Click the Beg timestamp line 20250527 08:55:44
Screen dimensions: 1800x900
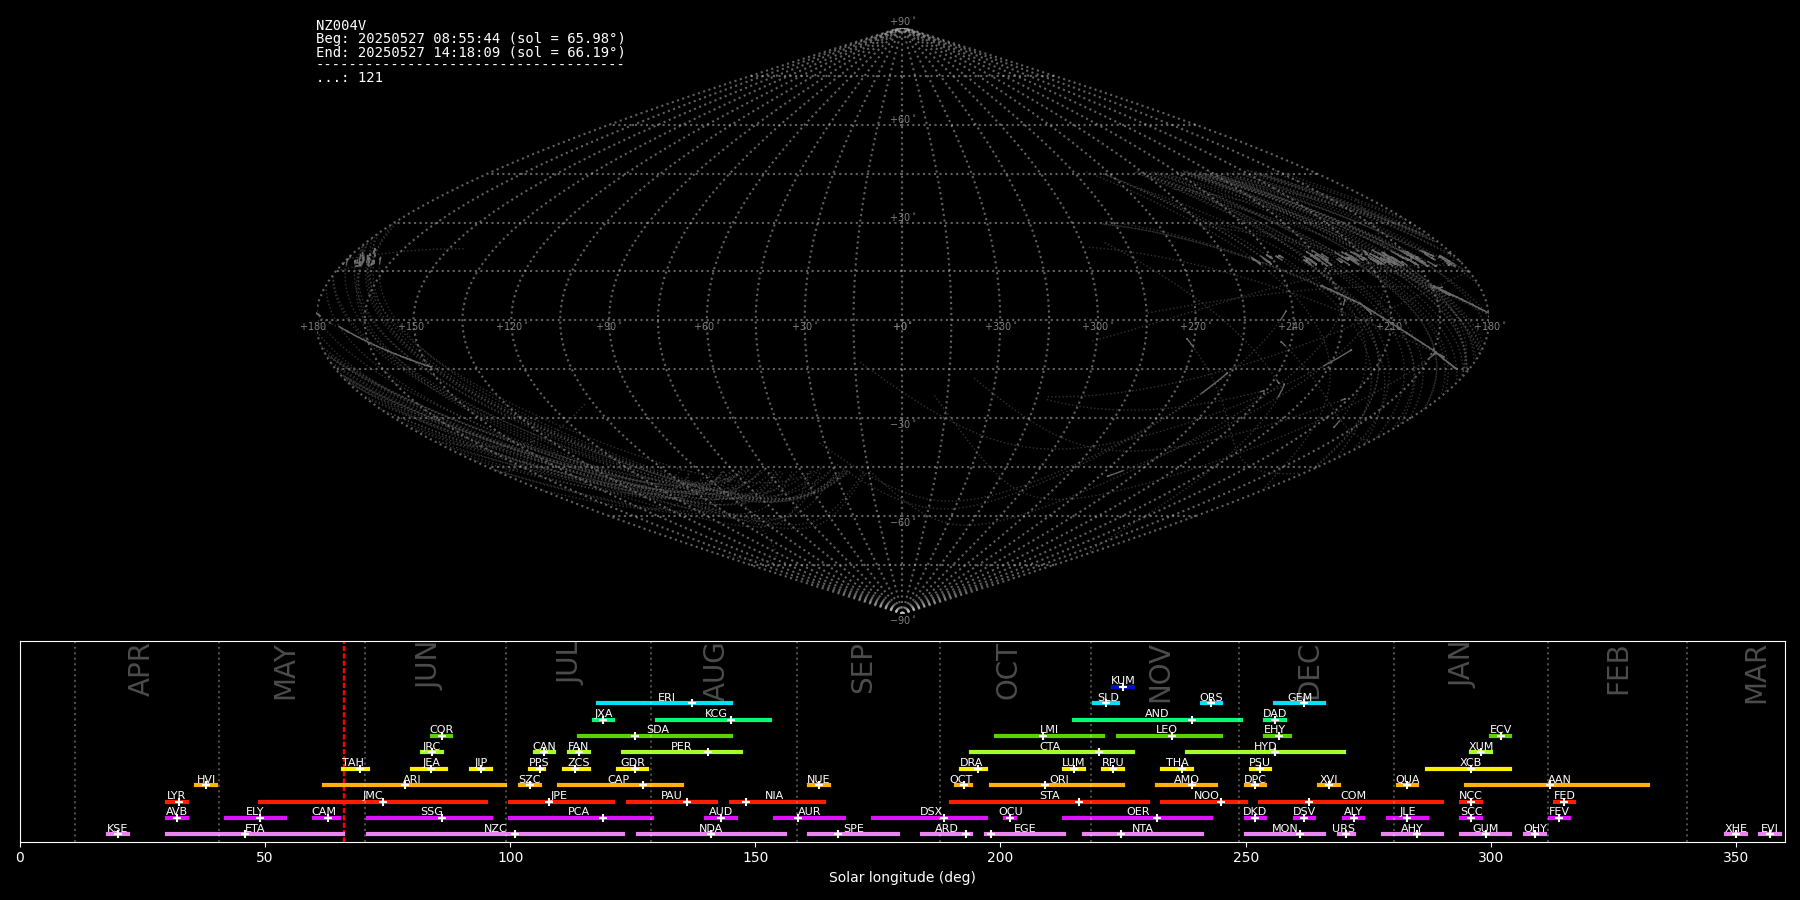[x=470, y=39]
